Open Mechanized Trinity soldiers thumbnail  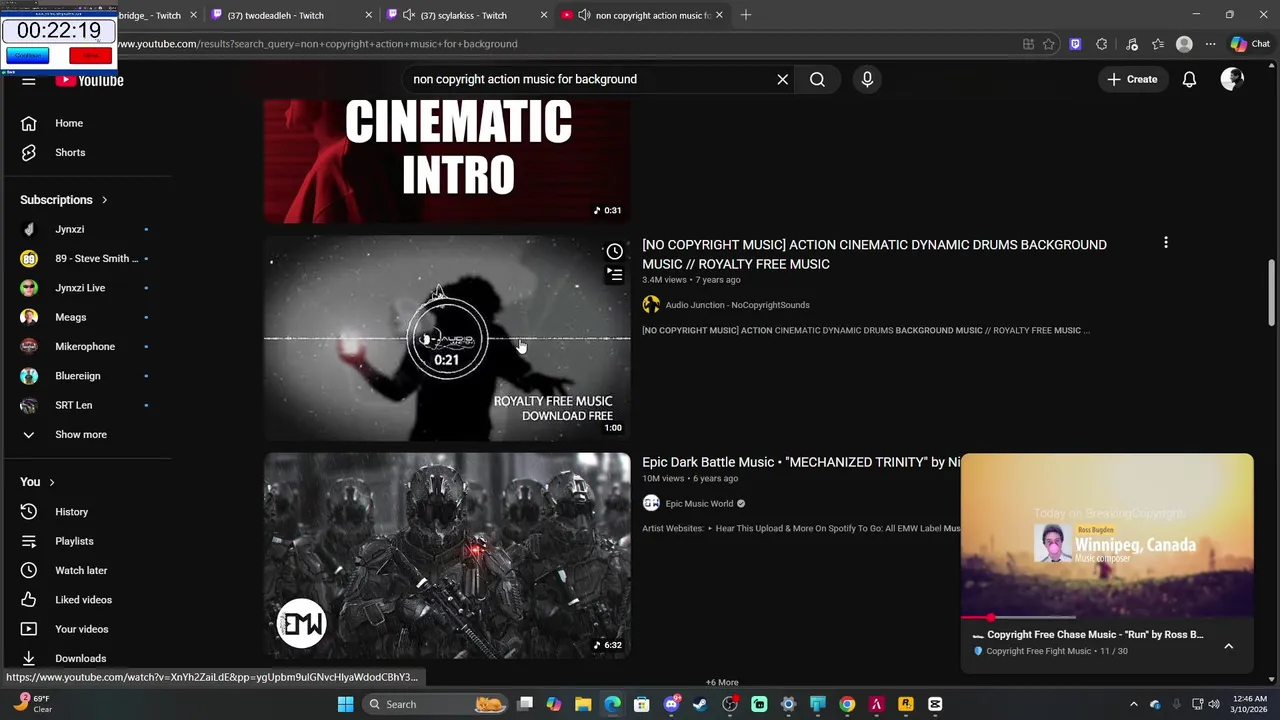[447, 556]
